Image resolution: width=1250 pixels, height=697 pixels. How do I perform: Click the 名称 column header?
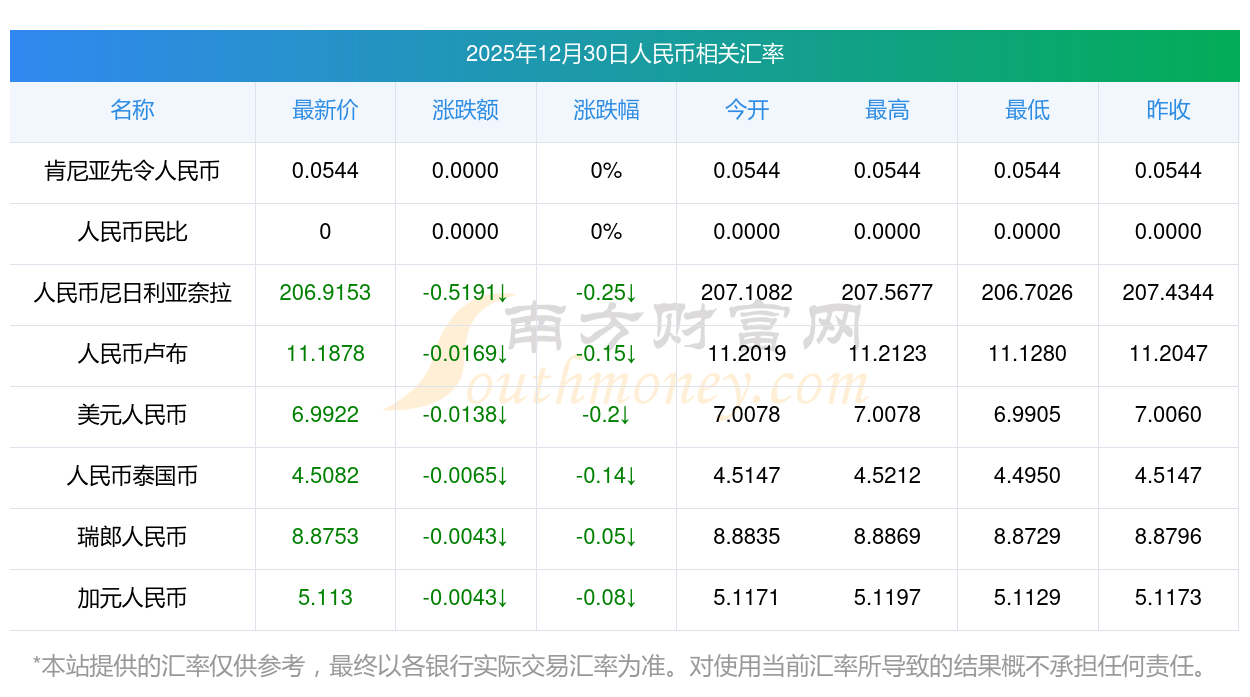tap(132, 110)
